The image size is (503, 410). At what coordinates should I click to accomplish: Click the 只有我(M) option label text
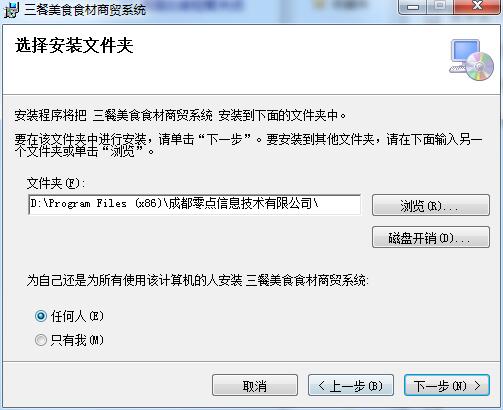(77, 340)
